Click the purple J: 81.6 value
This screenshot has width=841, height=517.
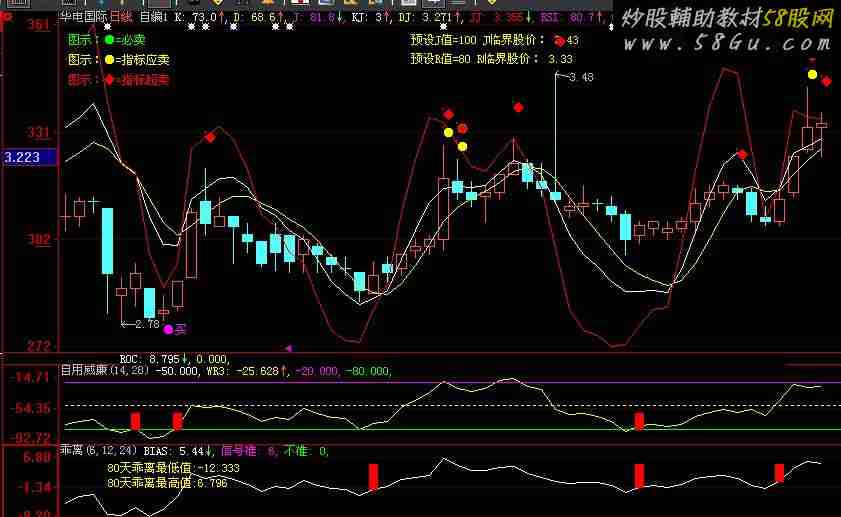coord(318,17)
